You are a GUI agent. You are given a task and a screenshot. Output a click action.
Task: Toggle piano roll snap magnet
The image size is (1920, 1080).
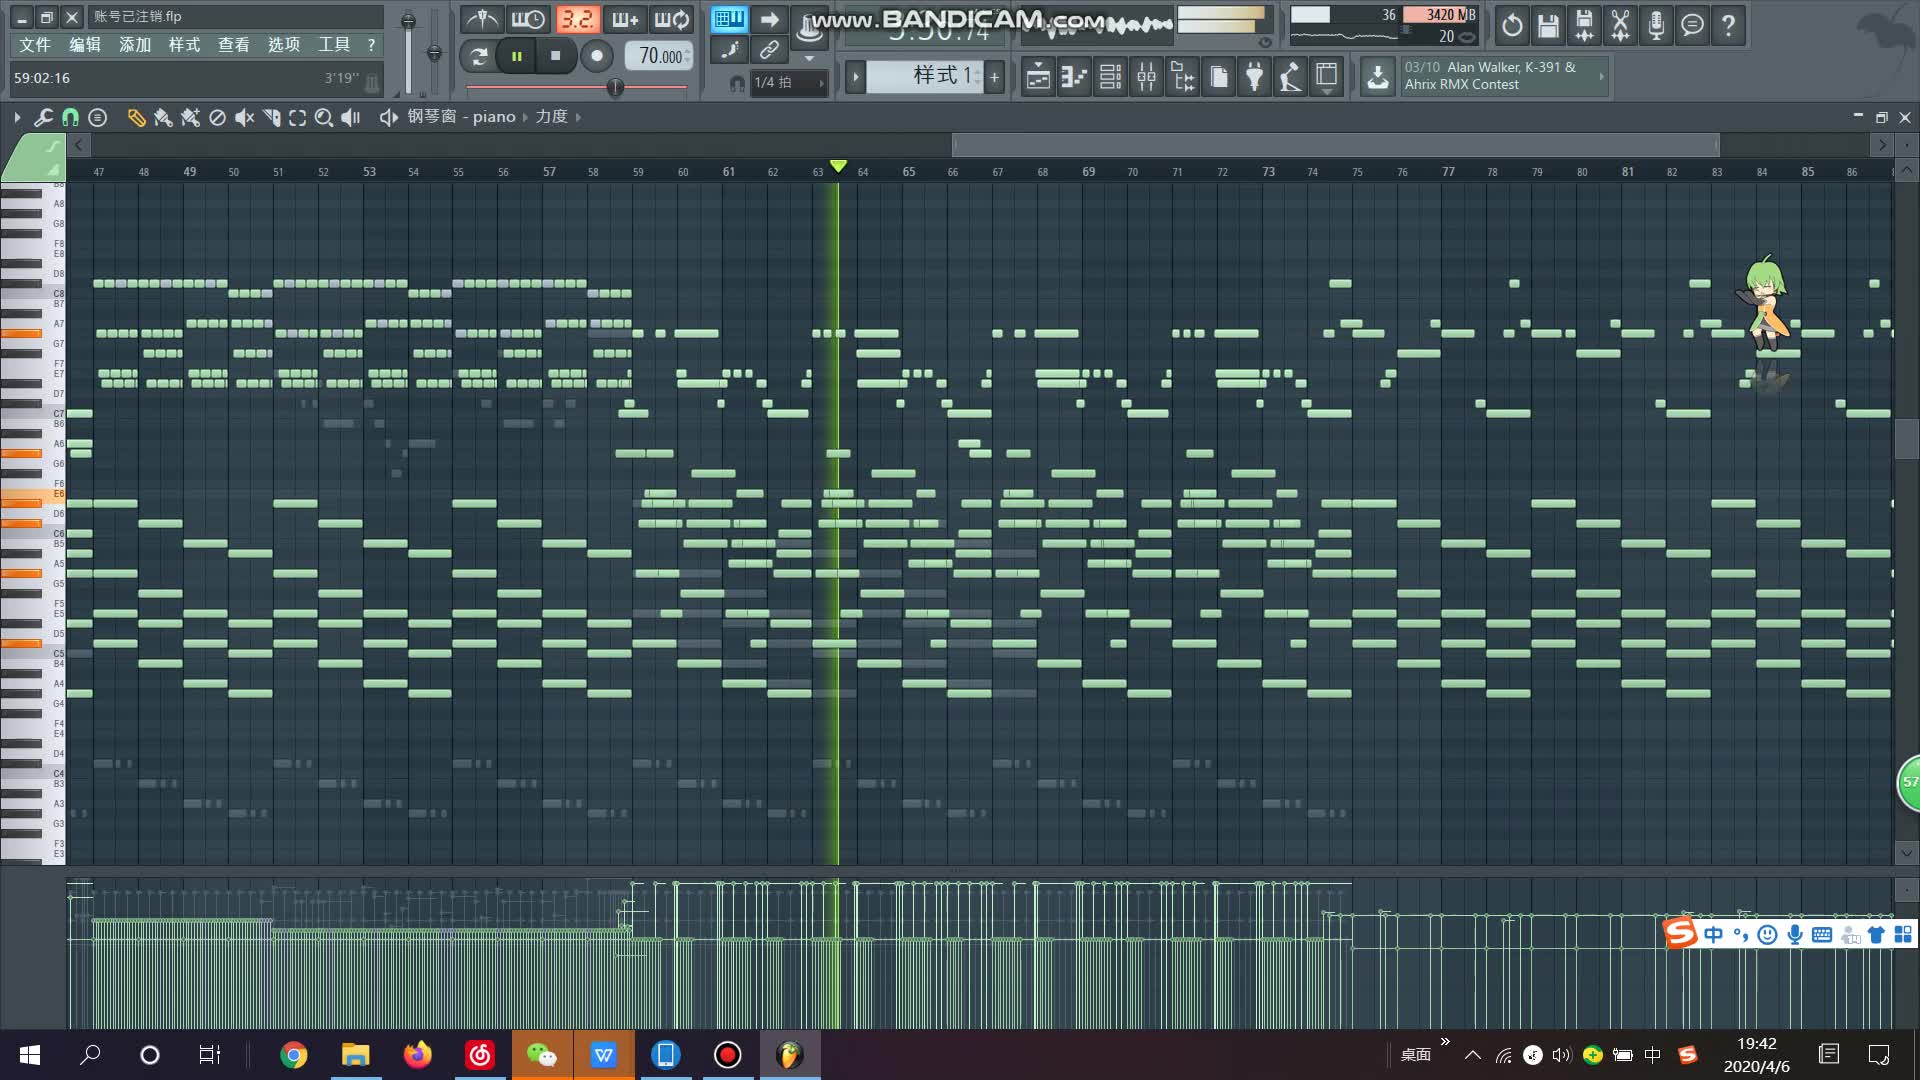pos(70,117)
